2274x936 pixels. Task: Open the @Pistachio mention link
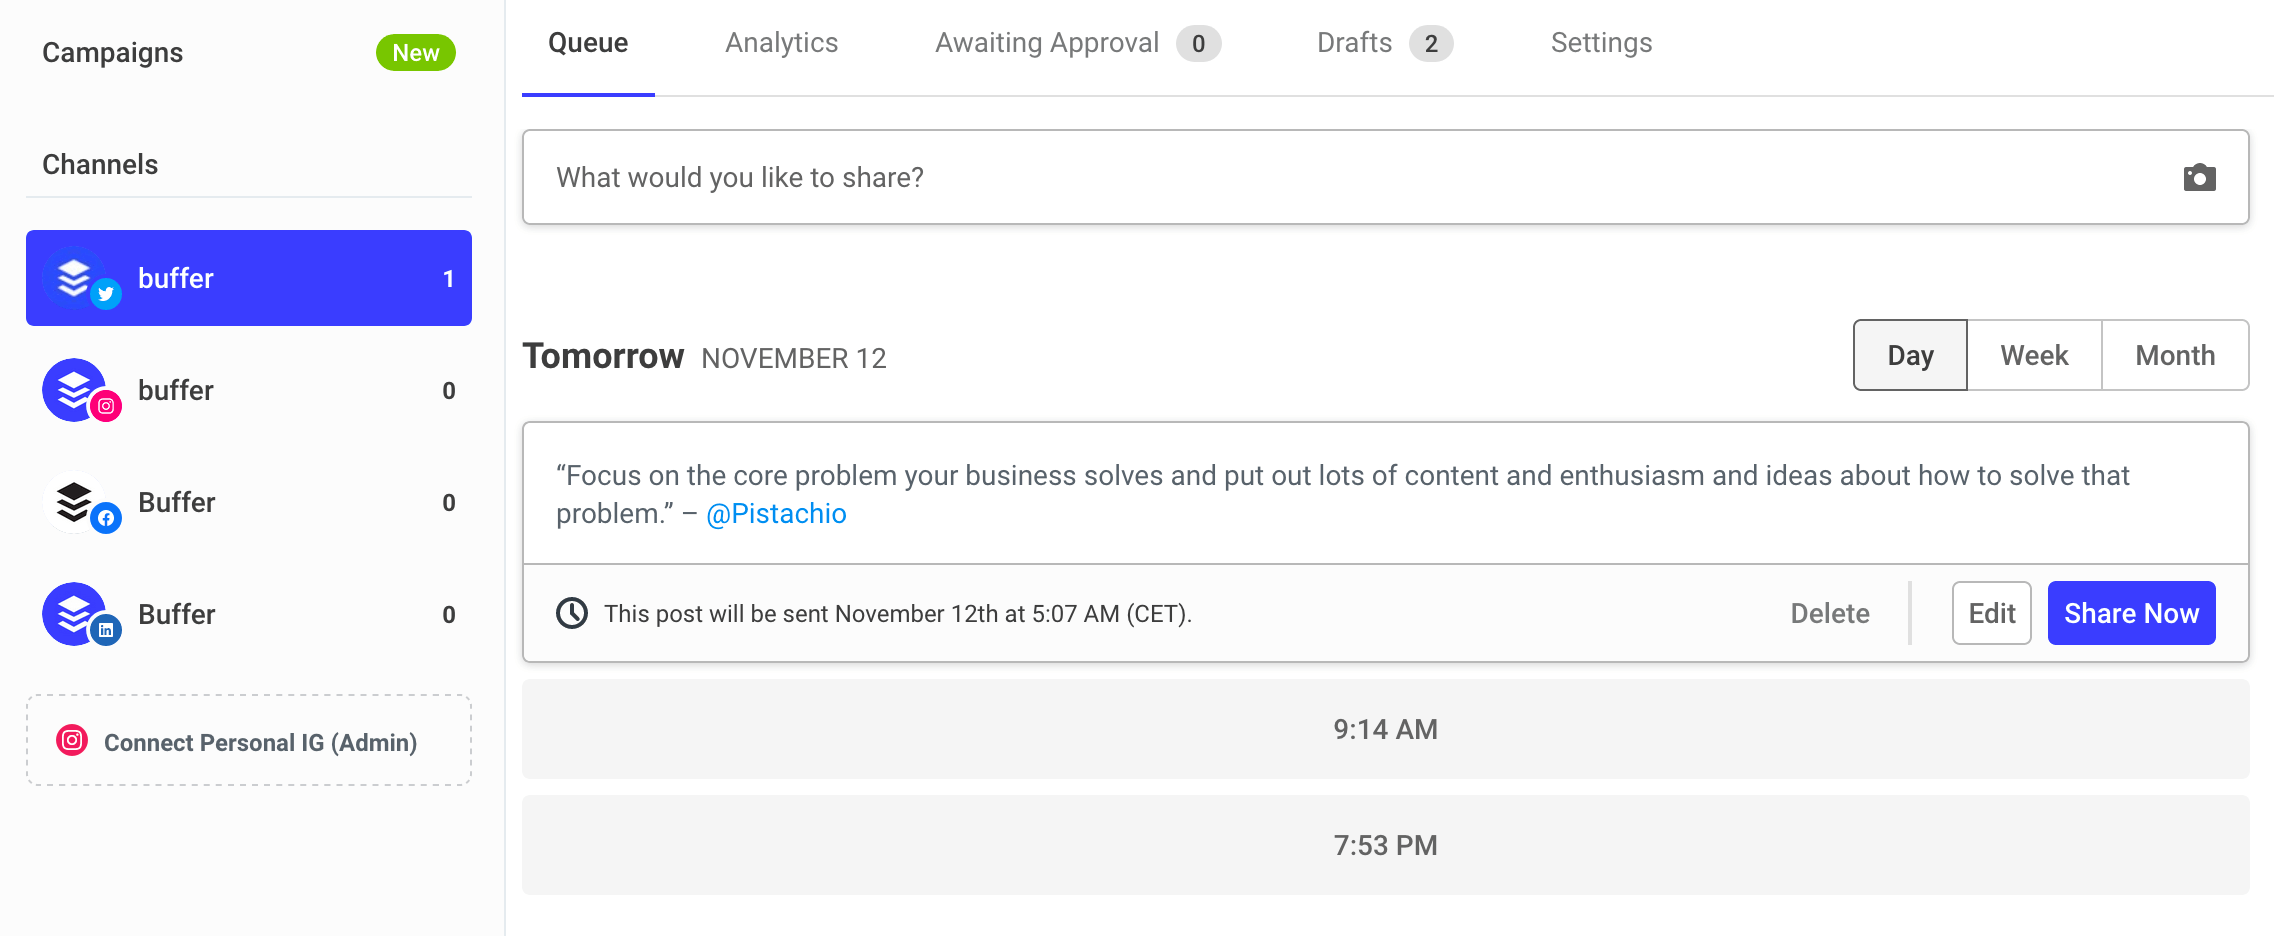[x=776, y=514]
